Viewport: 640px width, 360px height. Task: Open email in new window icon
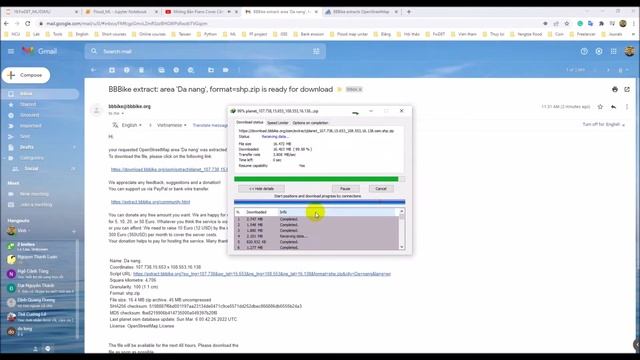coord(627,89)
